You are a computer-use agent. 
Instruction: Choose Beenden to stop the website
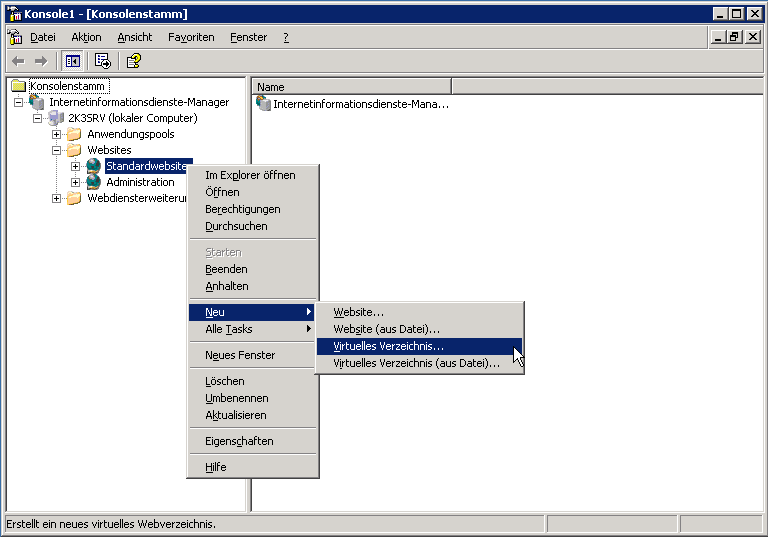(251, 269)
